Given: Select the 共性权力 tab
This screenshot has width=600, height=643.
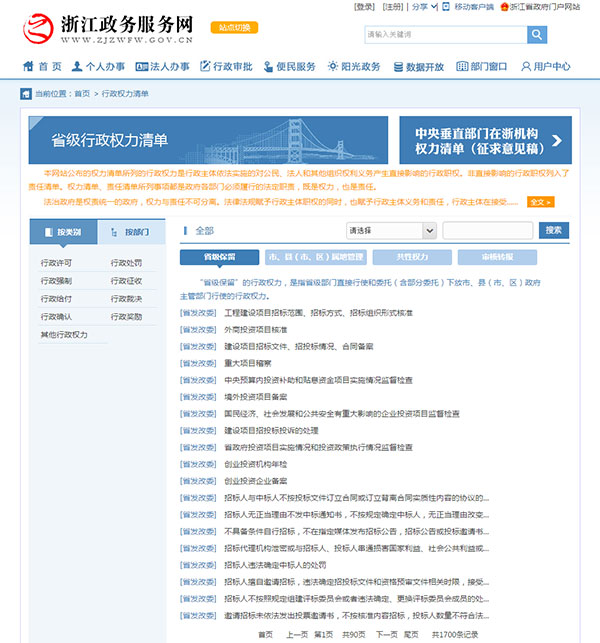Looking at the screenshot, I should 411,257.
